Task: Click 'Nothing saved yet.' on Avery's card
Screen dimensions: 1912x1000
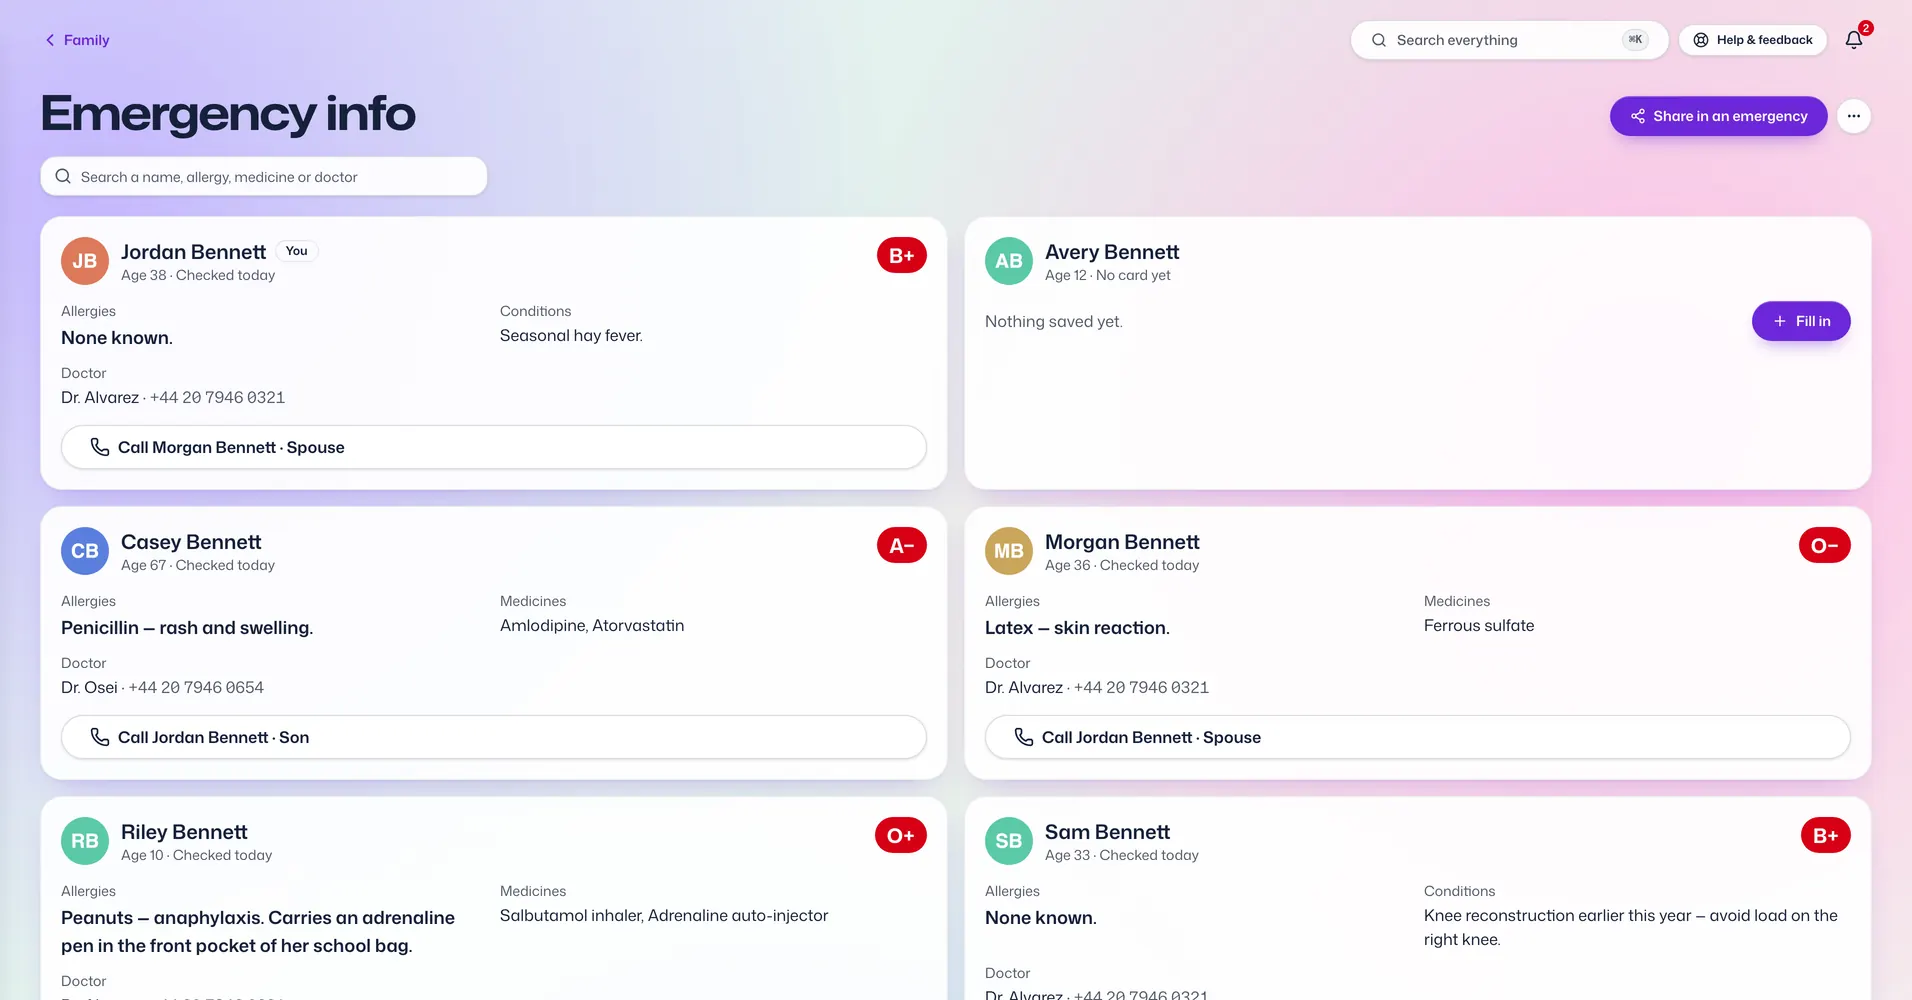Action: click(x=1054, y=321)
